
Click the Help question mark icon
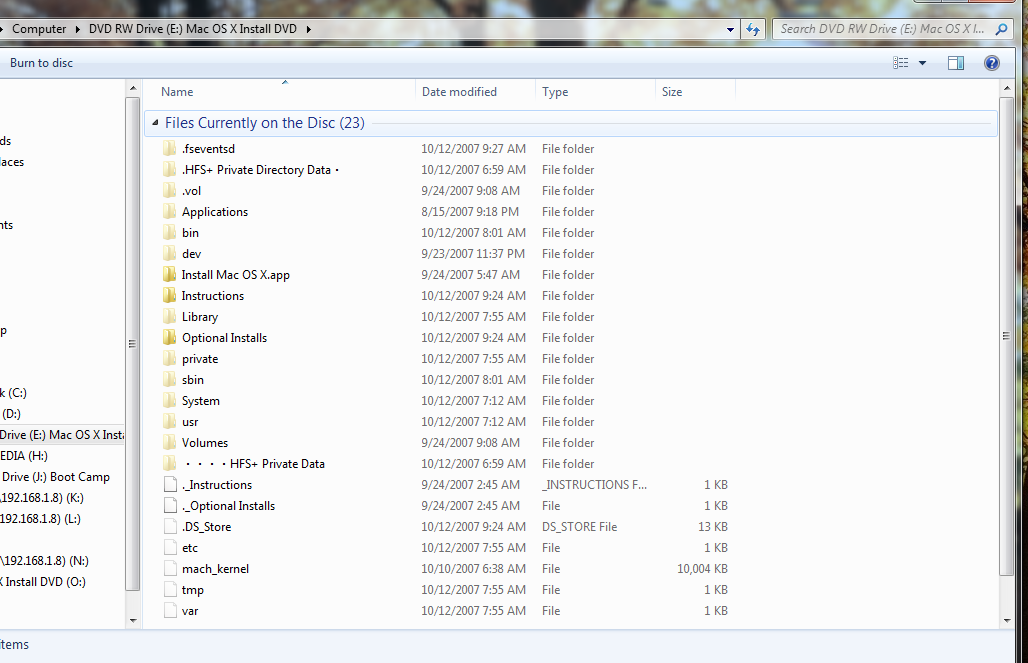coord(991,63)
